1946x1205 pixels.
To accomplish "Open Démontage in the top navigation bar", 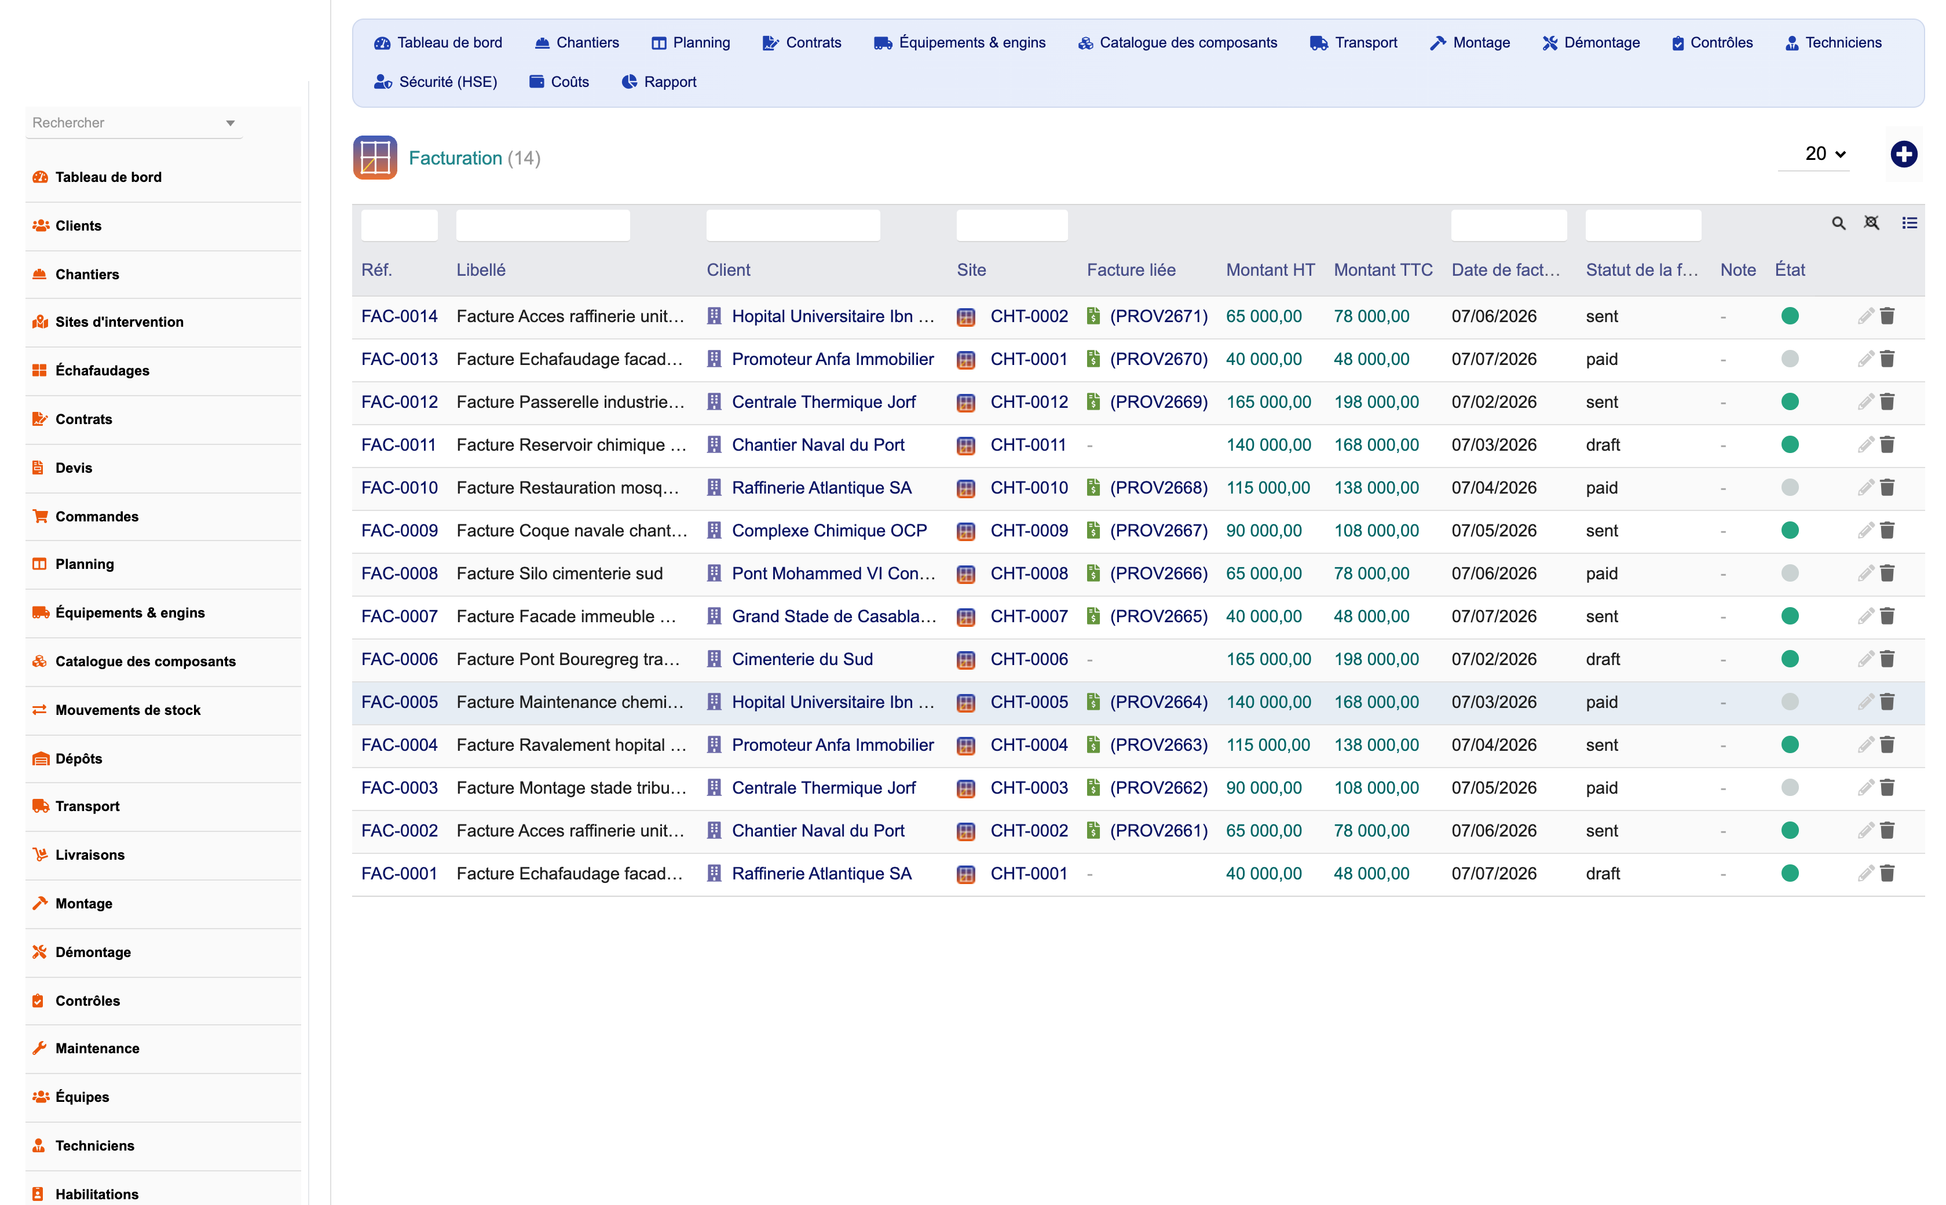I will pos(1590,43).
